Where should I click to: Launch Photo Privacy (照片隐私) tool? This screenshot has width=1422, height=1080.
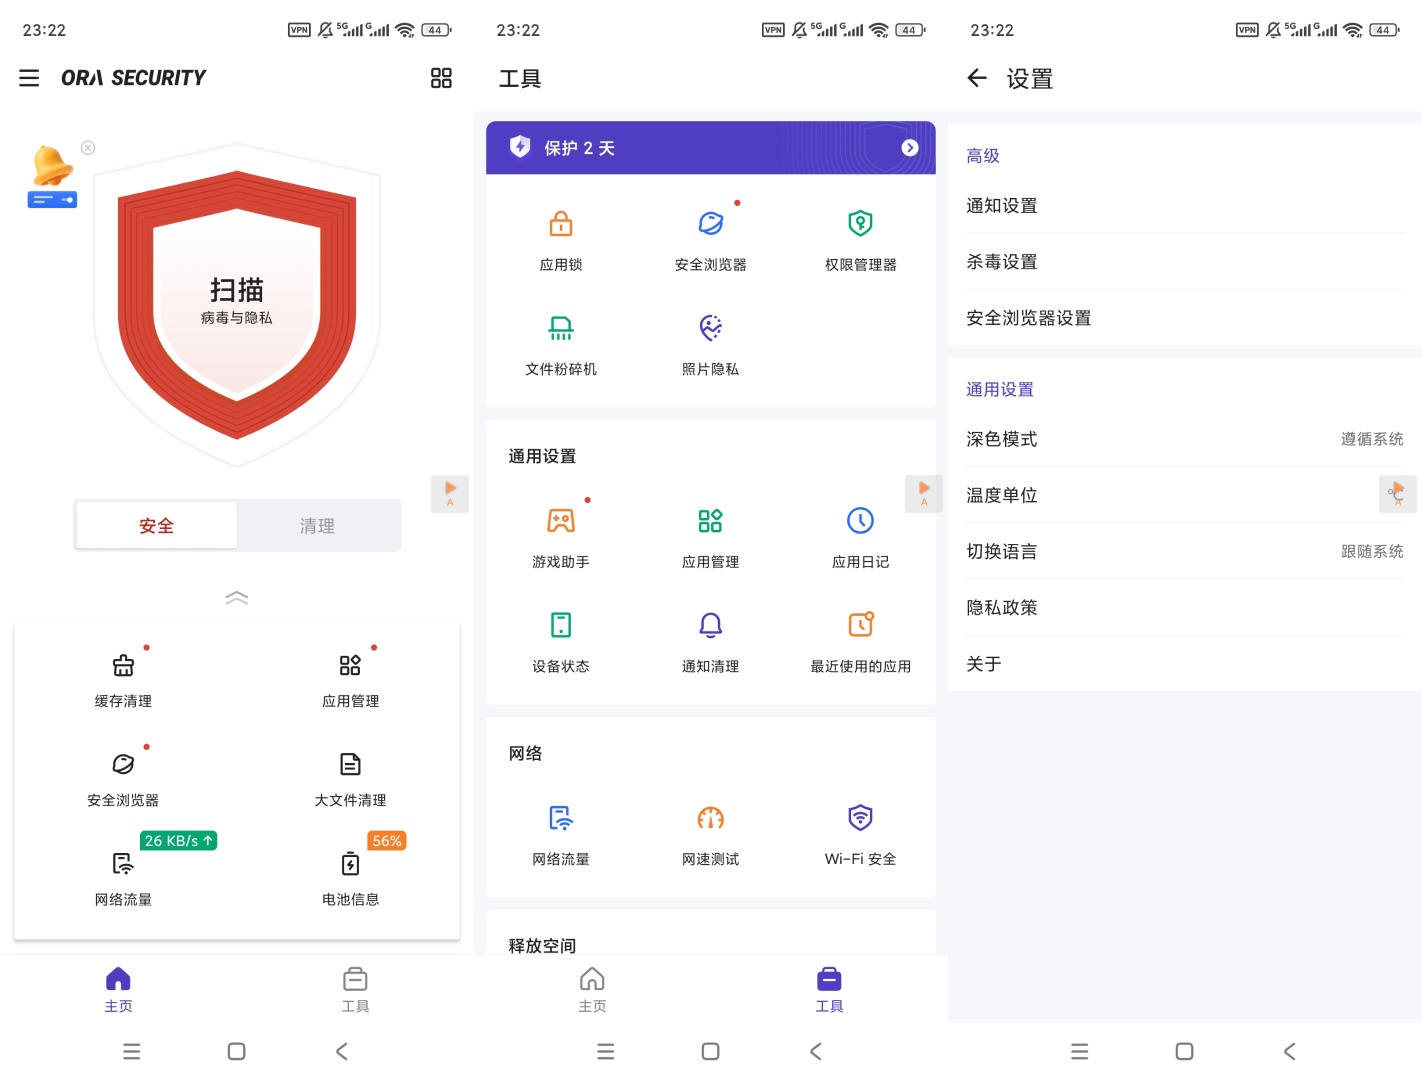tap(710, 344)
